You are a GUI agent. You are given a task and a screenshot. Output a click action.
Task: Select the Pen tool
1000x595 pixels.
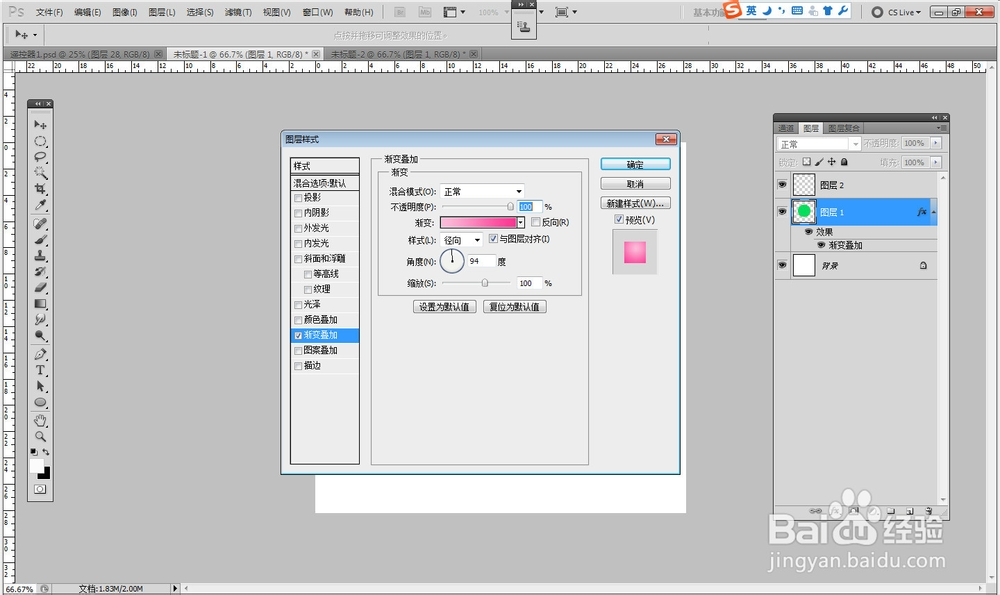pos(40,355)
